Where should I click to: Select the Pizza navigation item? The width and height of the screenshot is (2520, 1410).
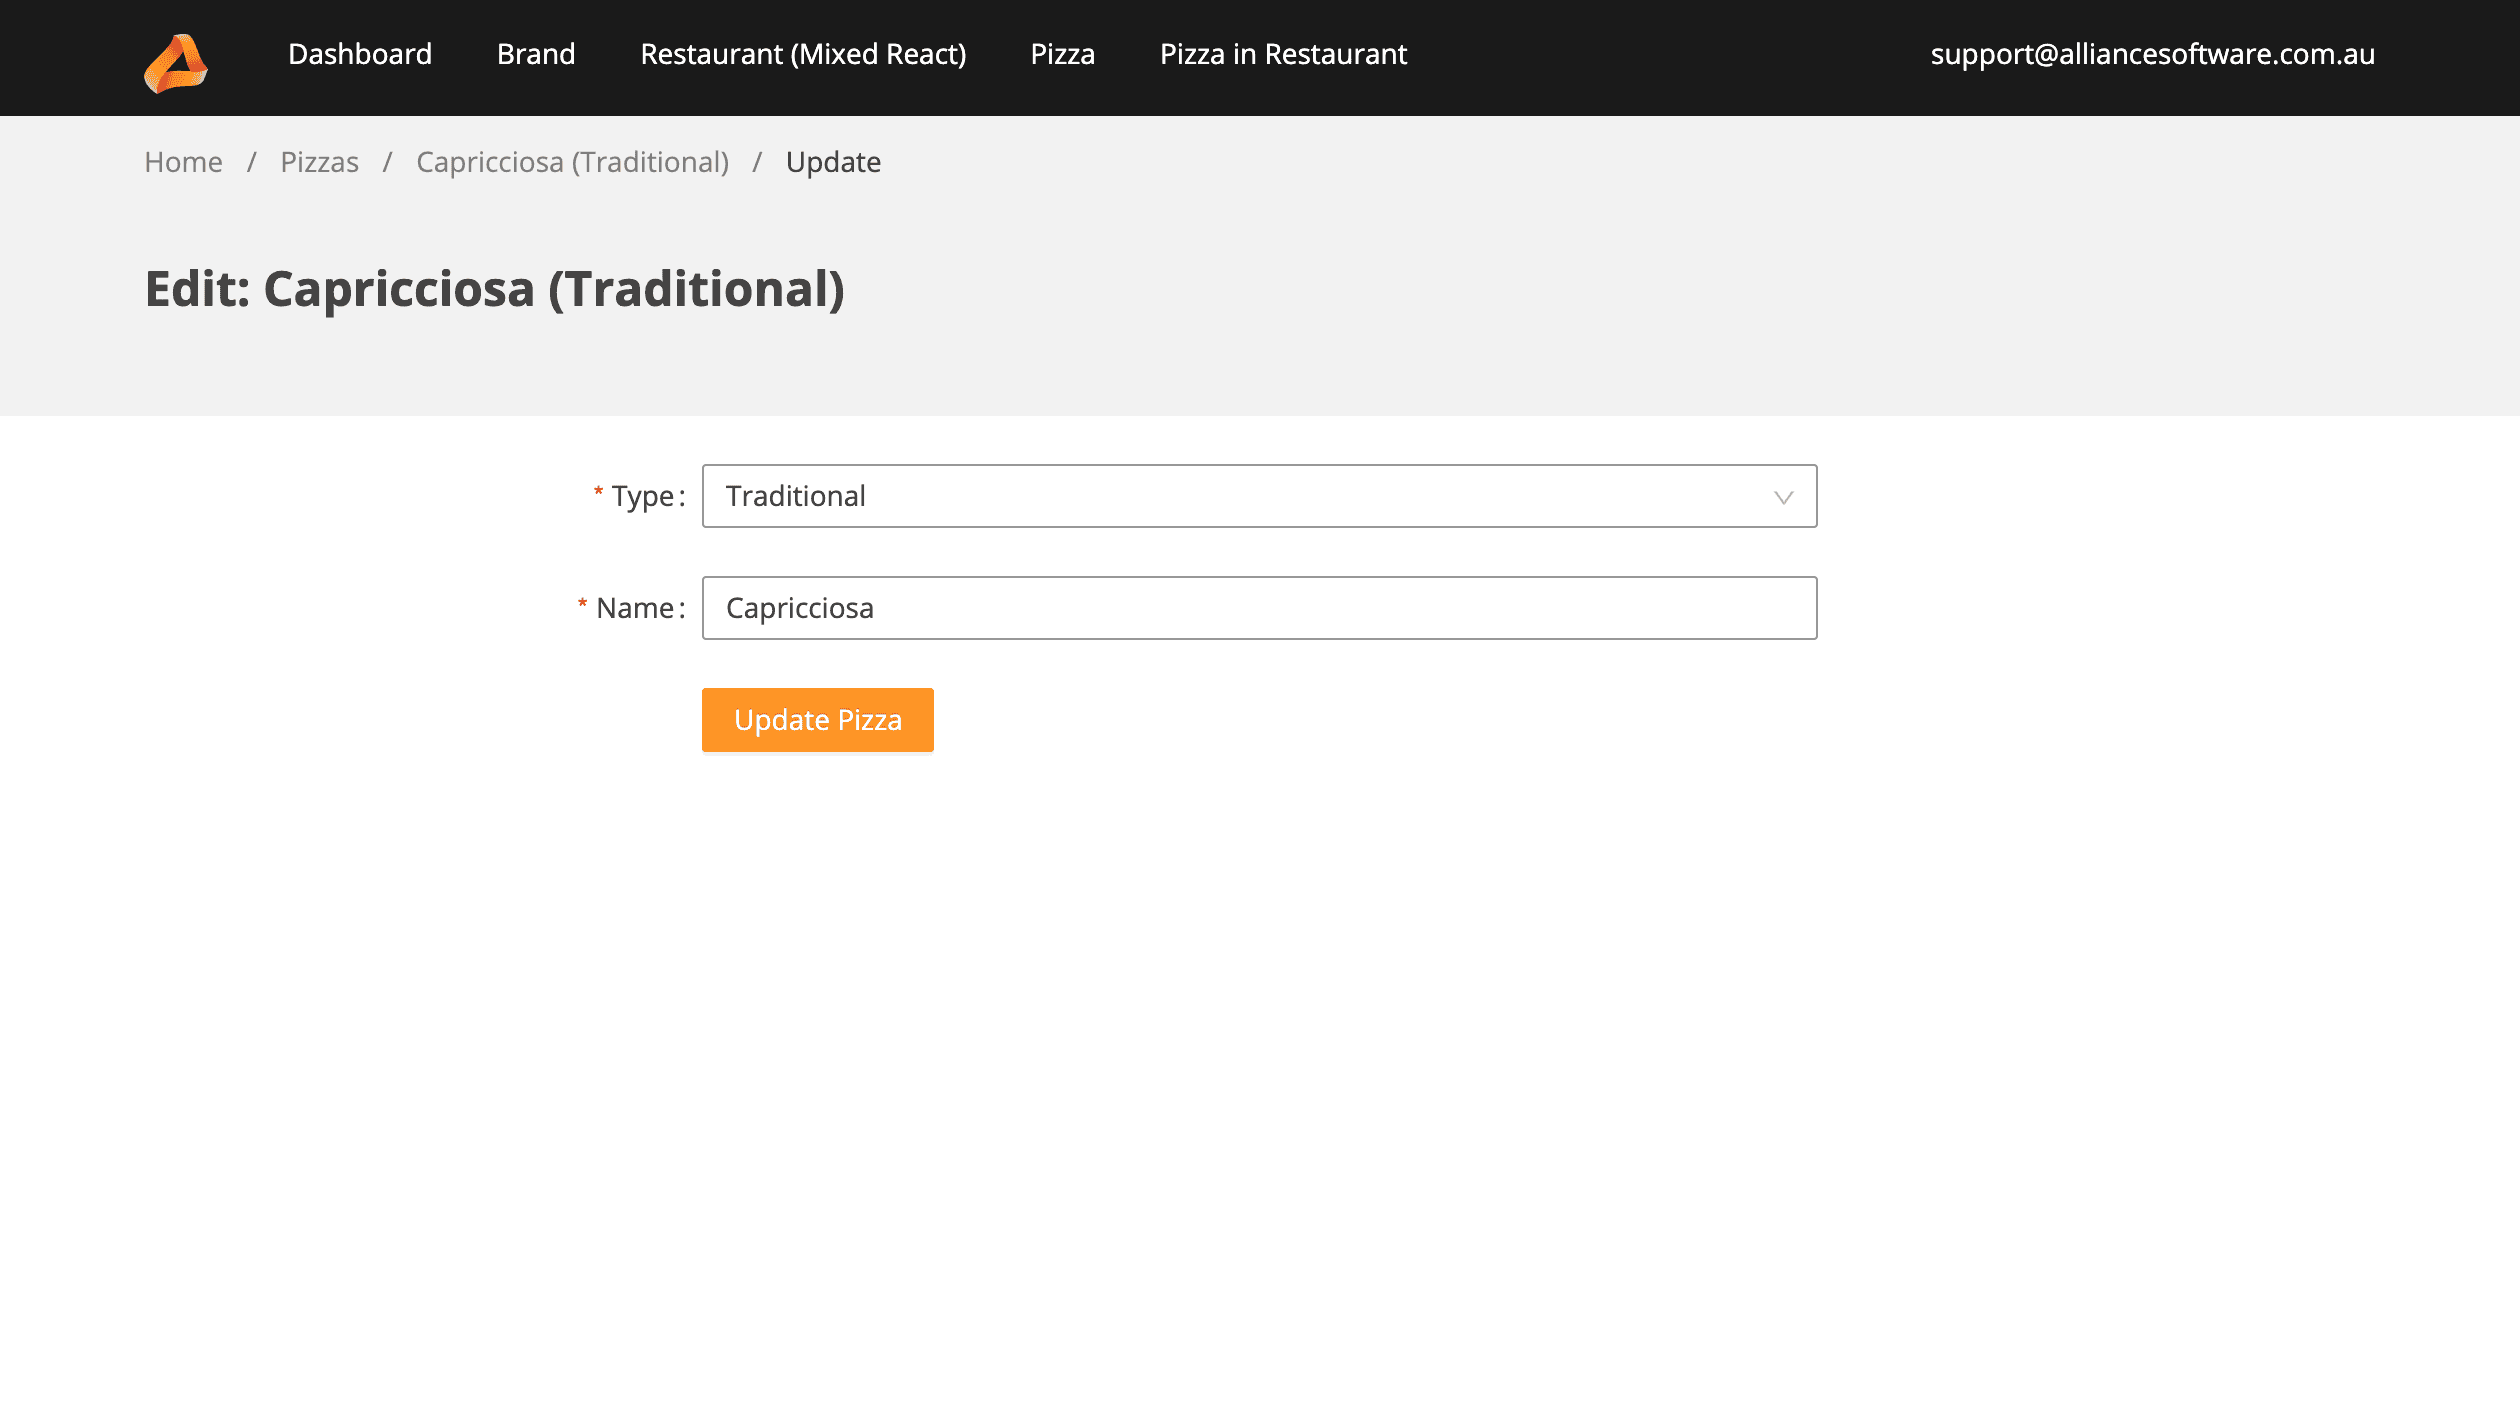click(1062, 54)
